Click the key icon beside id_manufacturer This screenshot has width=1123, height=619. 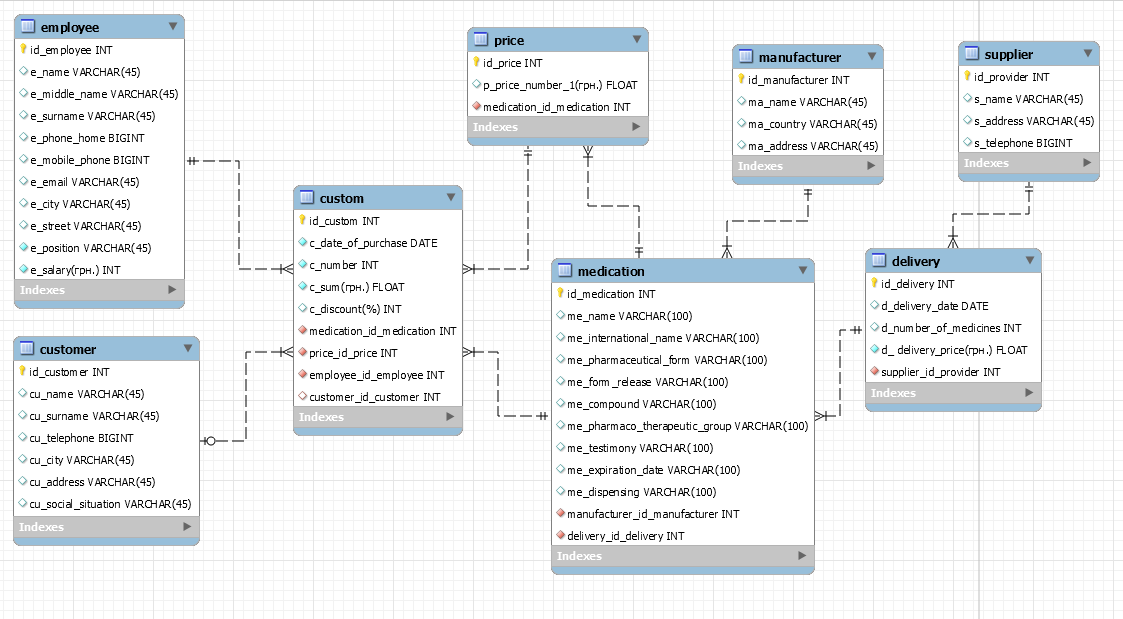tap(742, 79)
